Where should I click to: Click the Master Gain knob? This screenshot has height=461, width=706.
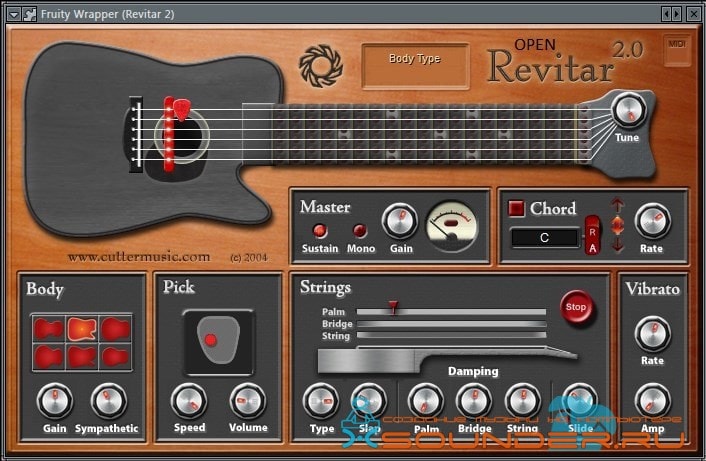pos(400,221)
